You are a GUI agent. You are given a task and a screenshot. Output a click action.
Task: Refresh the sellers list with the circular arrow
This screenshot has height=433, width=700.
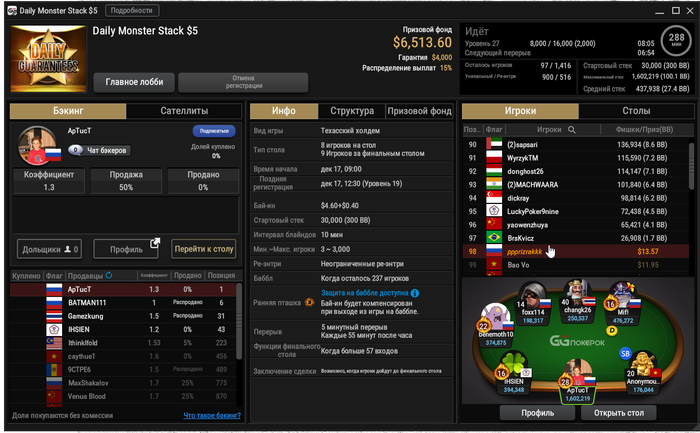click(x=108, y=275)
